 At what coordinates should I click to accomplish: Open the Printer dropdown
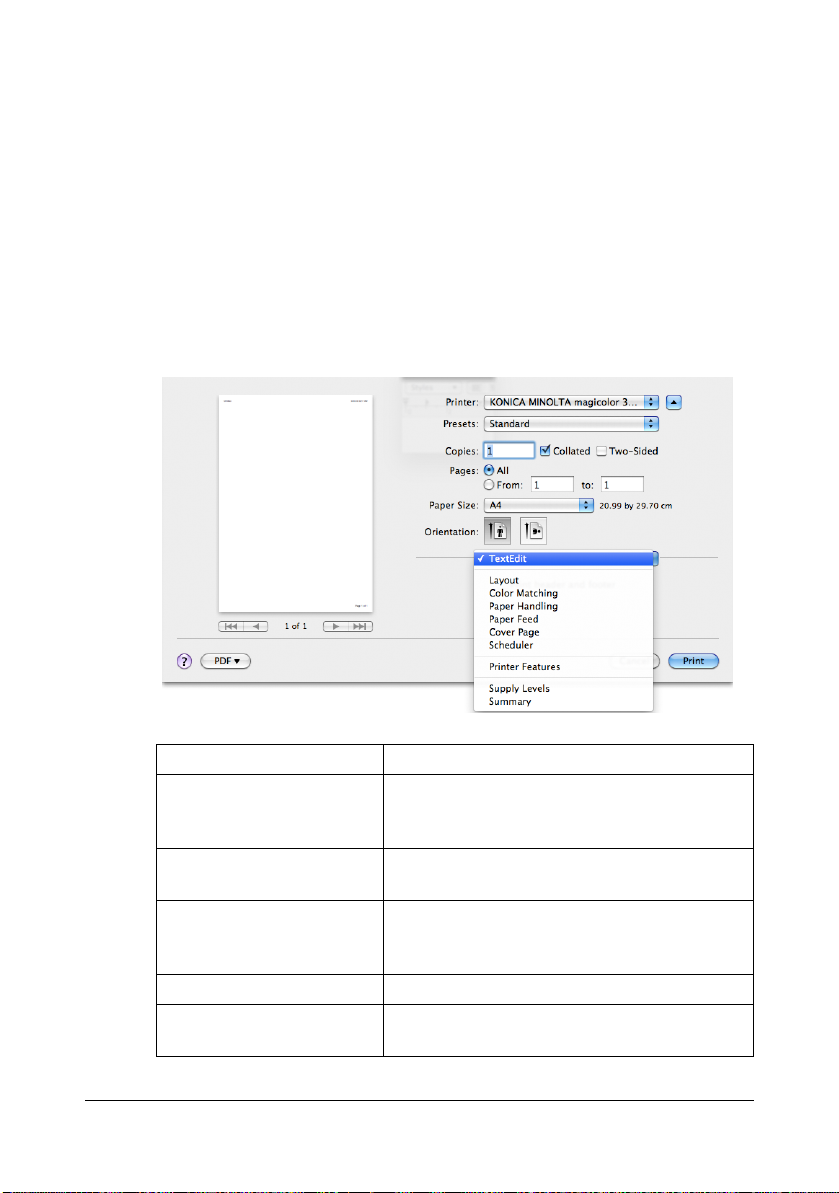(x=571, y=402)
